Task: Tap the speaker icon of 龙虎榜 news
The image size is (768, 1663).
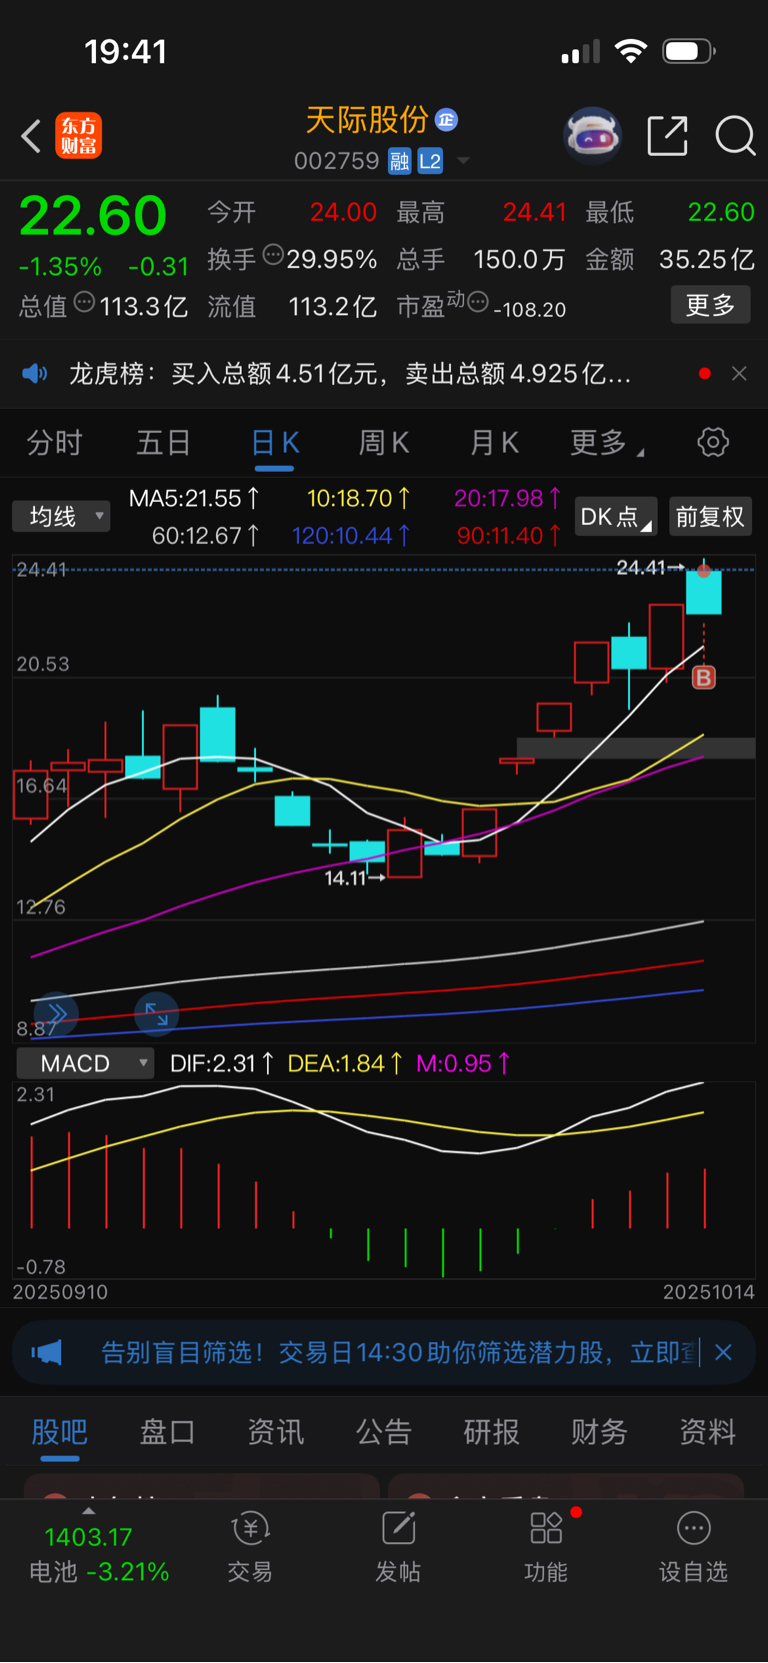Action: [x=35, y=374]
